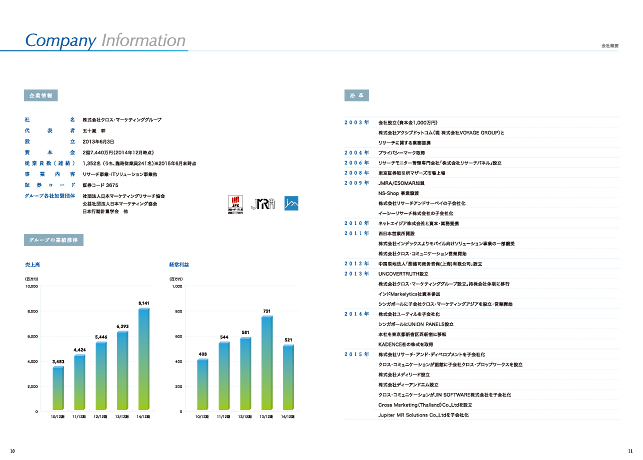This screenshot has width=643, height=460.
Task: Click the JMRA red-striped logo
Action: point(235,204)
